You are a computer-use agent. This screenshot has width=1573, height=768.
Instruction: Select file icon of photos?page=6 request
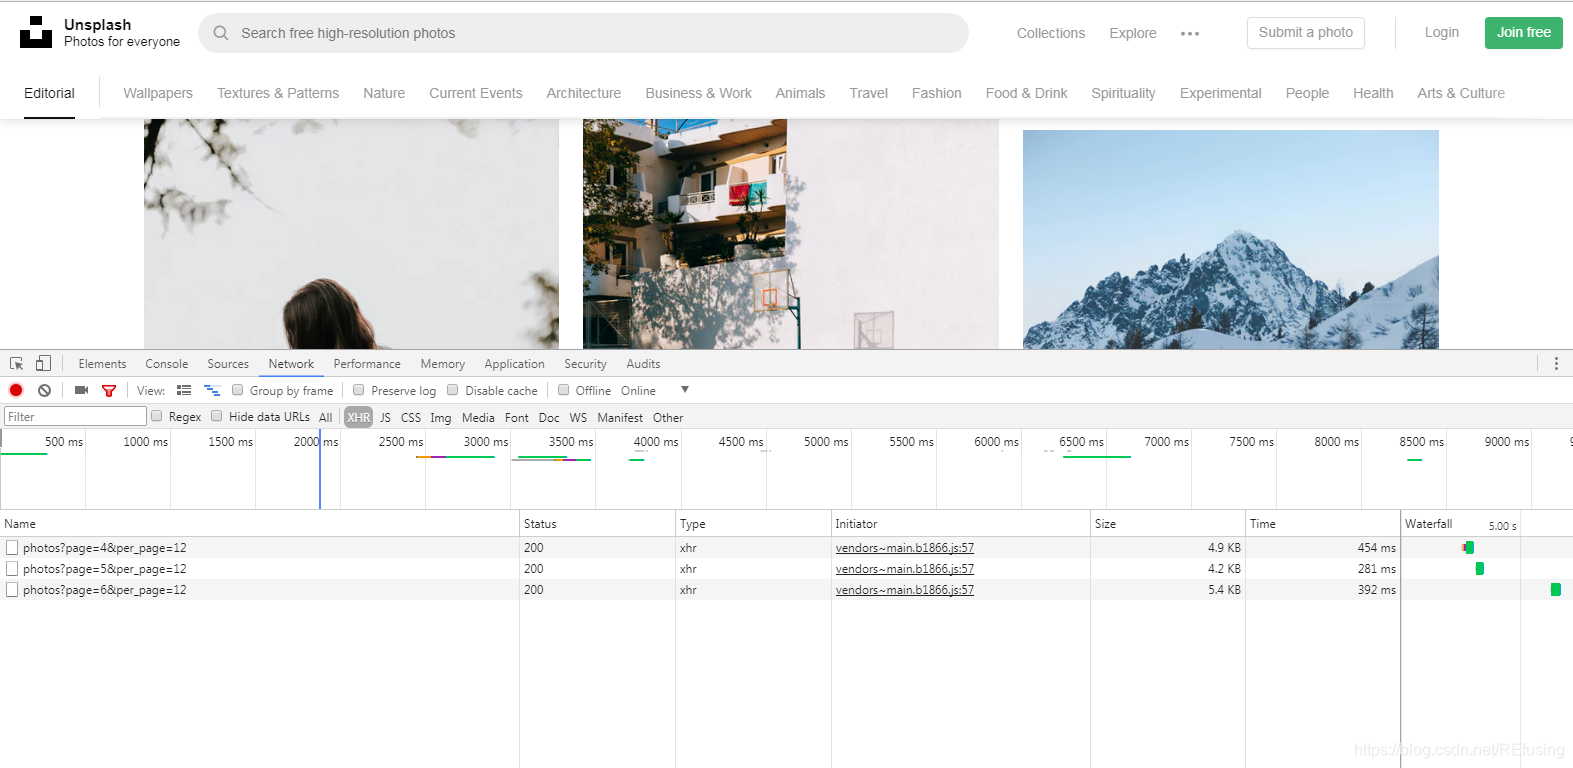[12, 590]
